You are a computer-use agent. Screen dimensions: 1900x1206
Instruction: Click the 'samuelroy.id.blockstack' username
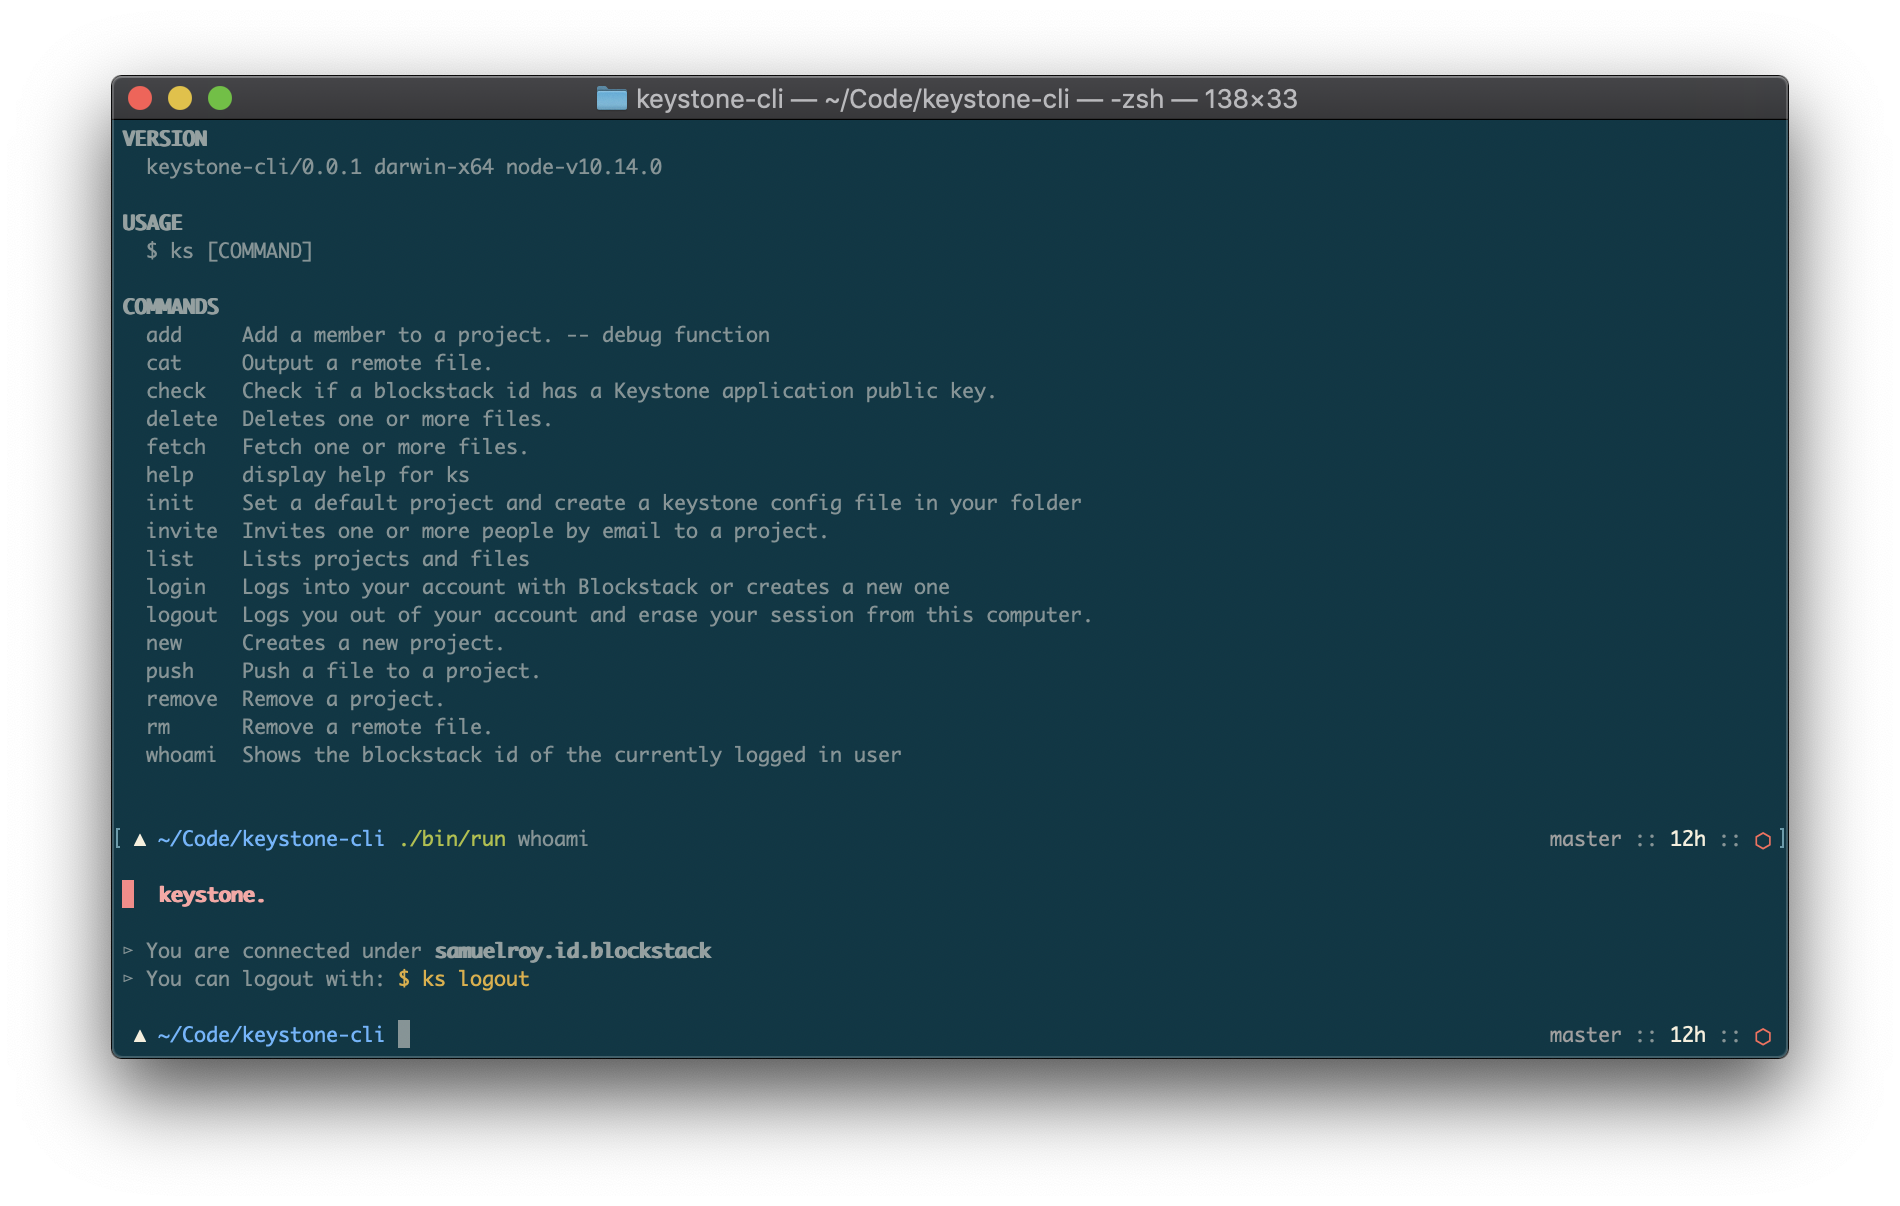[x=573, y=951]
